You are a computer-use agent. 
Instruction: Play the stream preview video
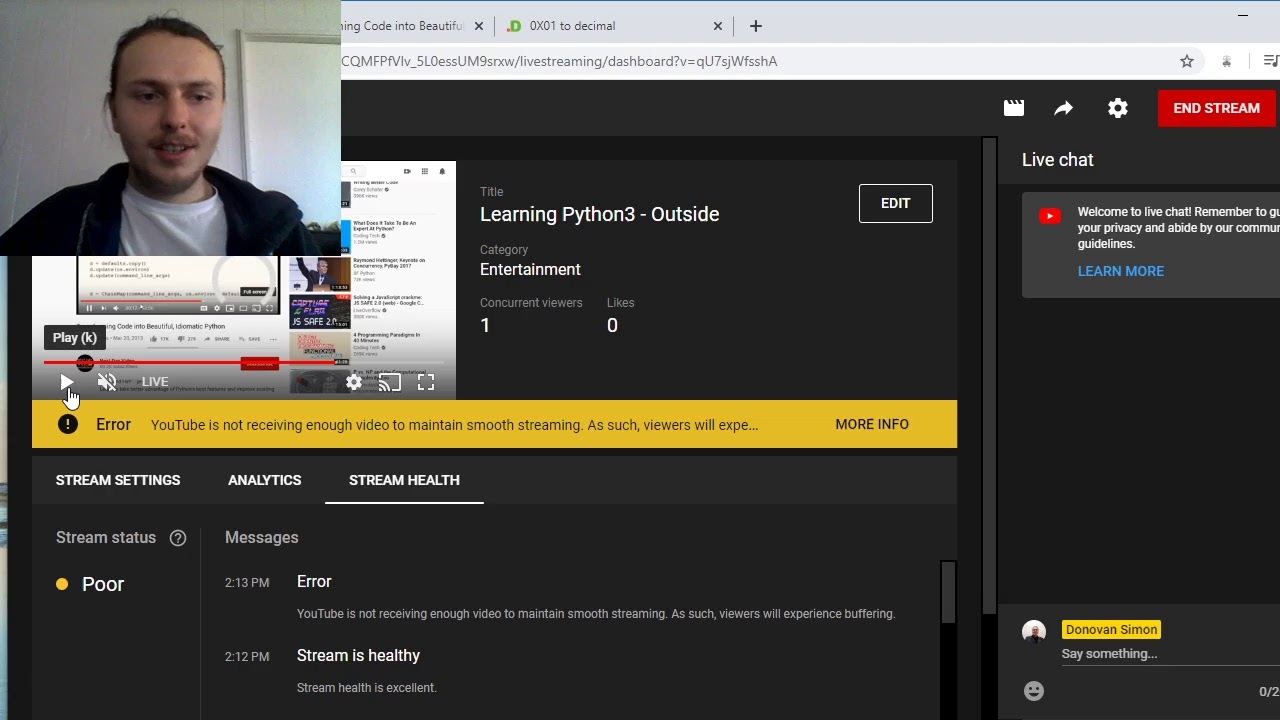click(x=66, y=382)
